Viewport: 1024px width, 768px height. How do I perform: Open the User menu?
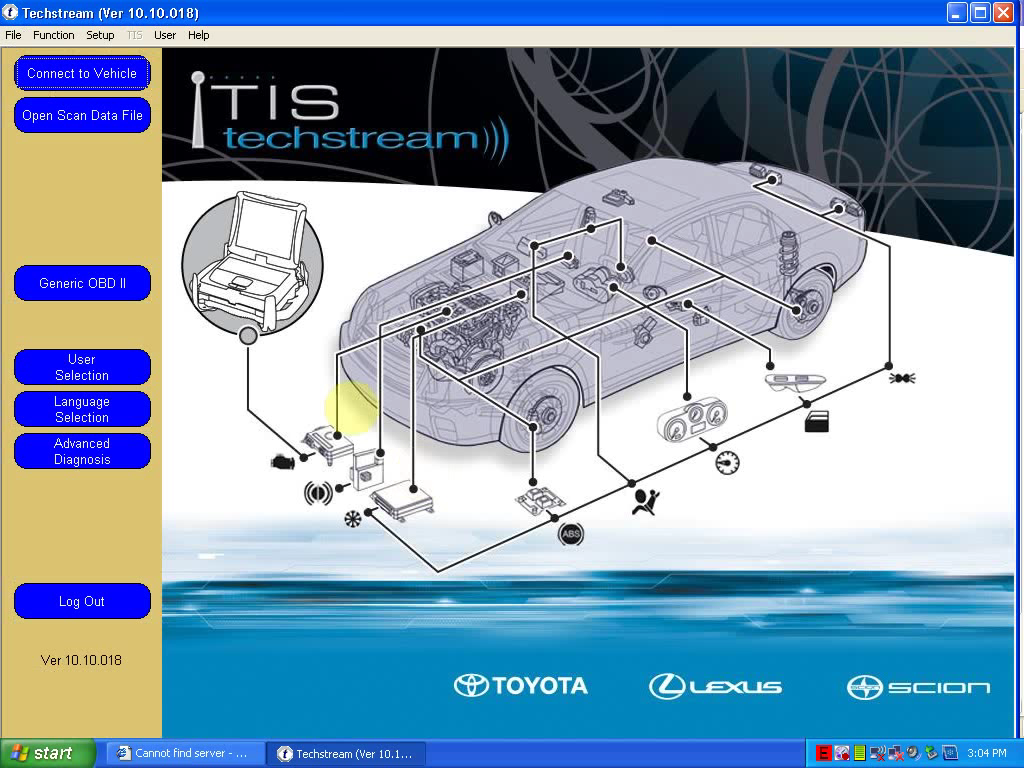tap(165, 35)
